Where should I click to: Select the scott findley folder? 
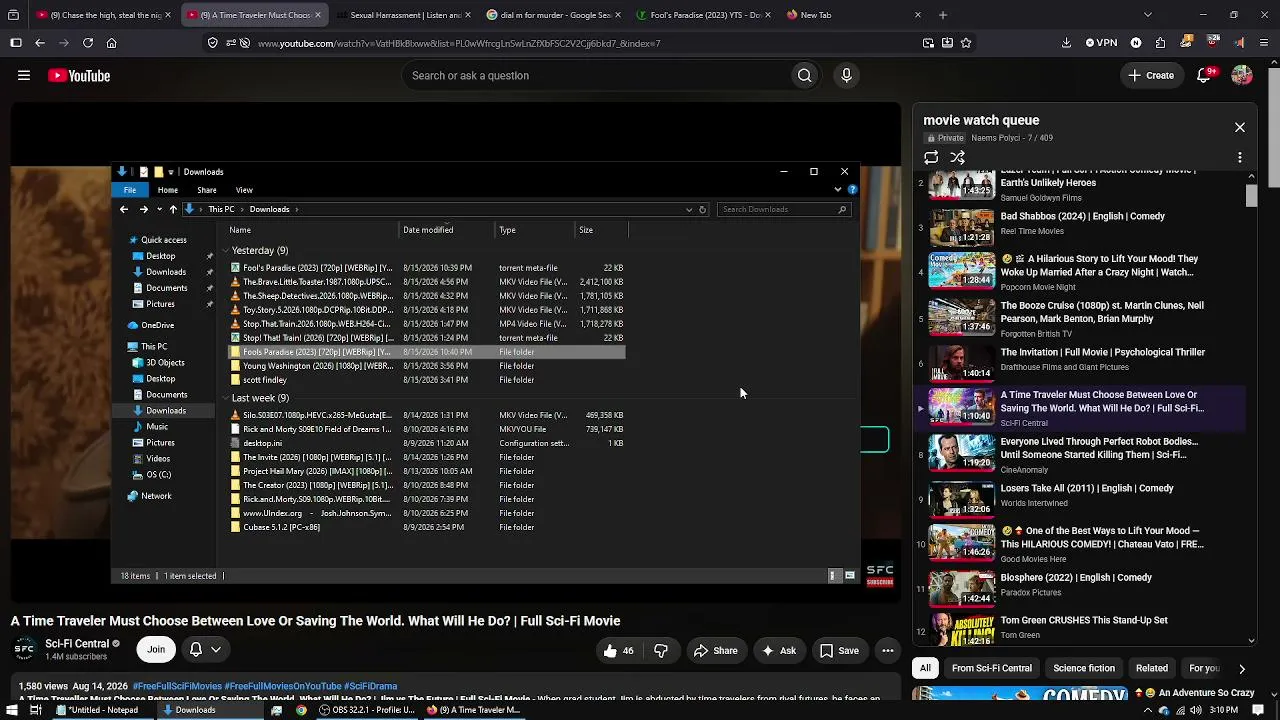pyautogui.click(x=264, y=380)
